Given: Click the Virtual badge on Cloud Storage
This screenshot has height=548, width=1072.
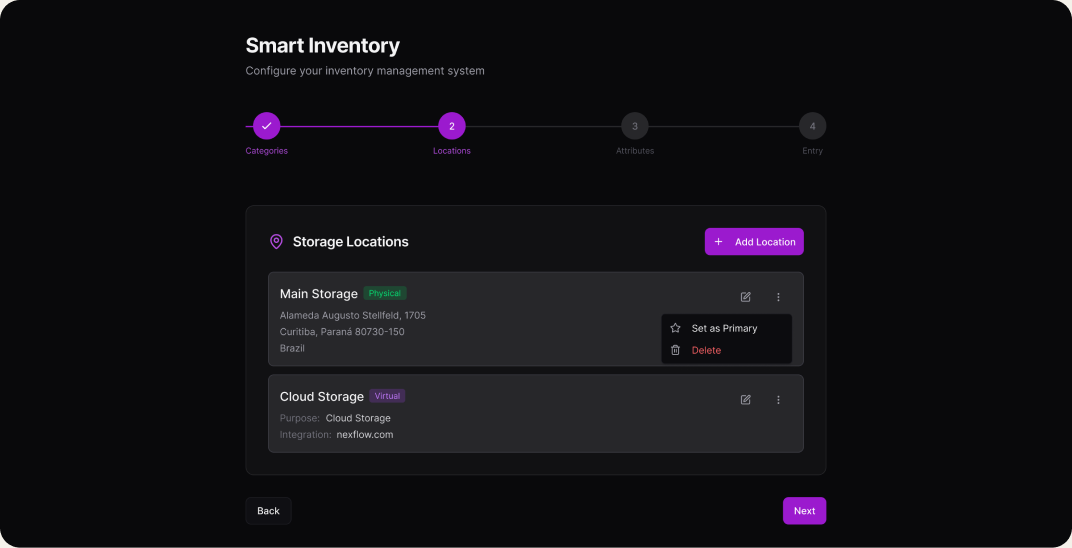Looking at the screenshot, I should click(x=387, y=396).
